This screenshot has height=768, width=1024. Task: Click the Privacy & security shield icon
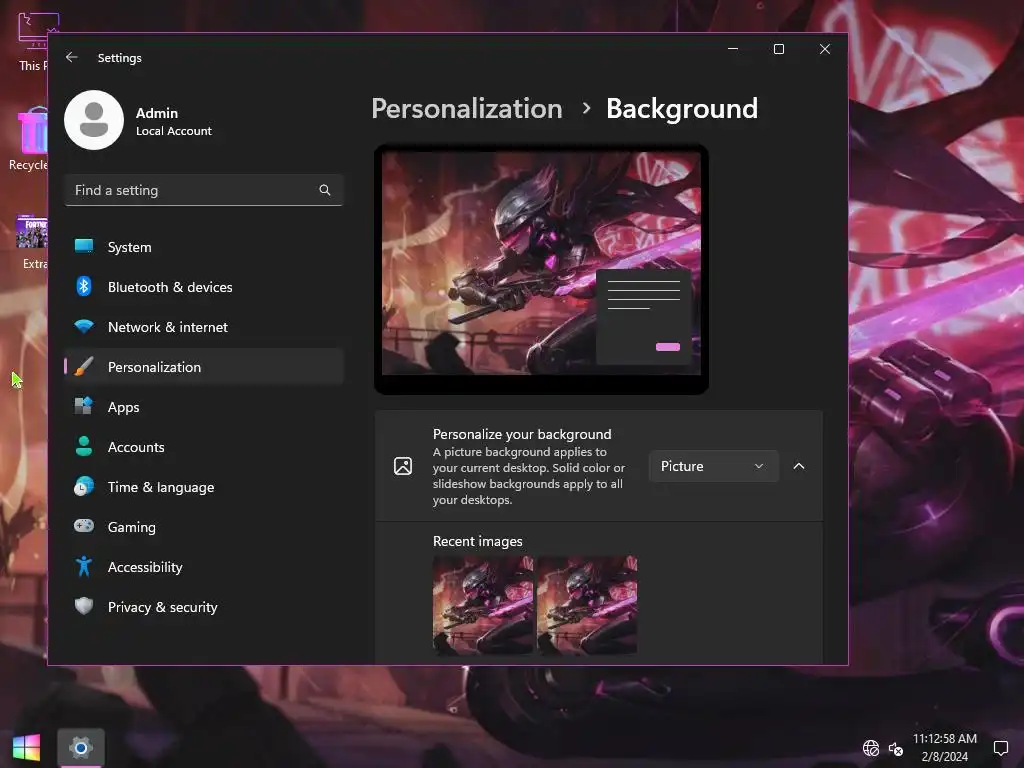[84, 606]
